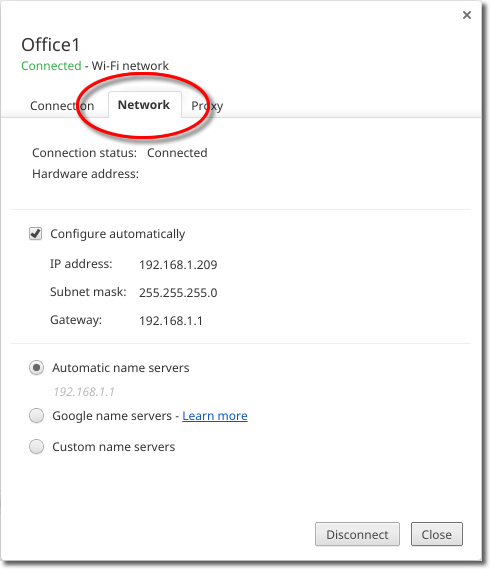The height and width of the screenshot is (569, 490).
Task: Select Custom name servers radio button
Action: [36, 447]
